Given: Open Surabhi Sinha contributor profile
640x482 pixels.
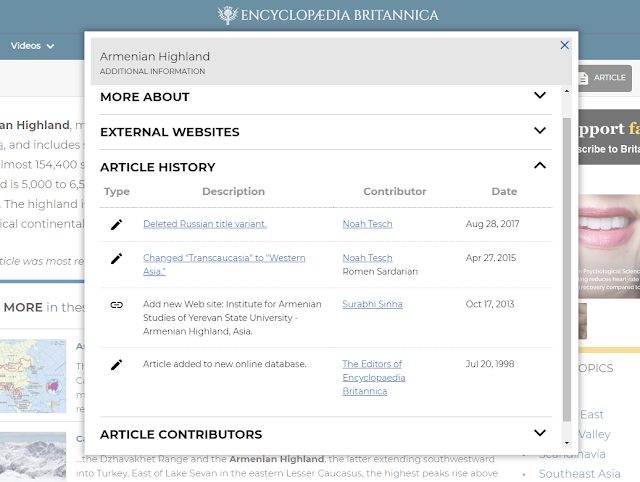Looking at the screenshot, I should tap(372, 304).
